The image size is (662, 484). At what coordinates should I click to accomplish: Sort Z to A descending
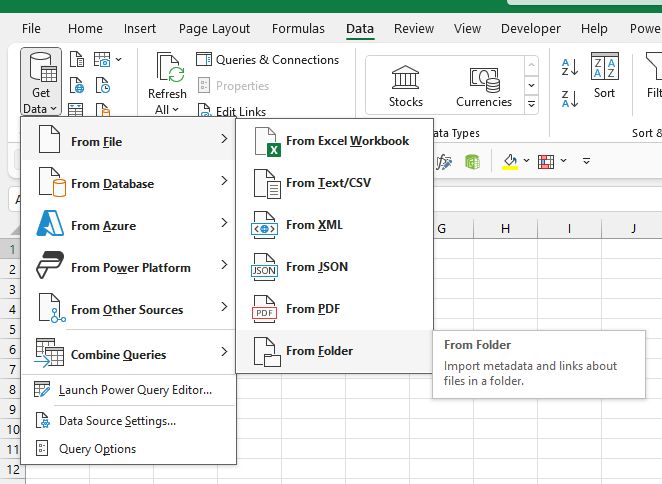point(570,99)
